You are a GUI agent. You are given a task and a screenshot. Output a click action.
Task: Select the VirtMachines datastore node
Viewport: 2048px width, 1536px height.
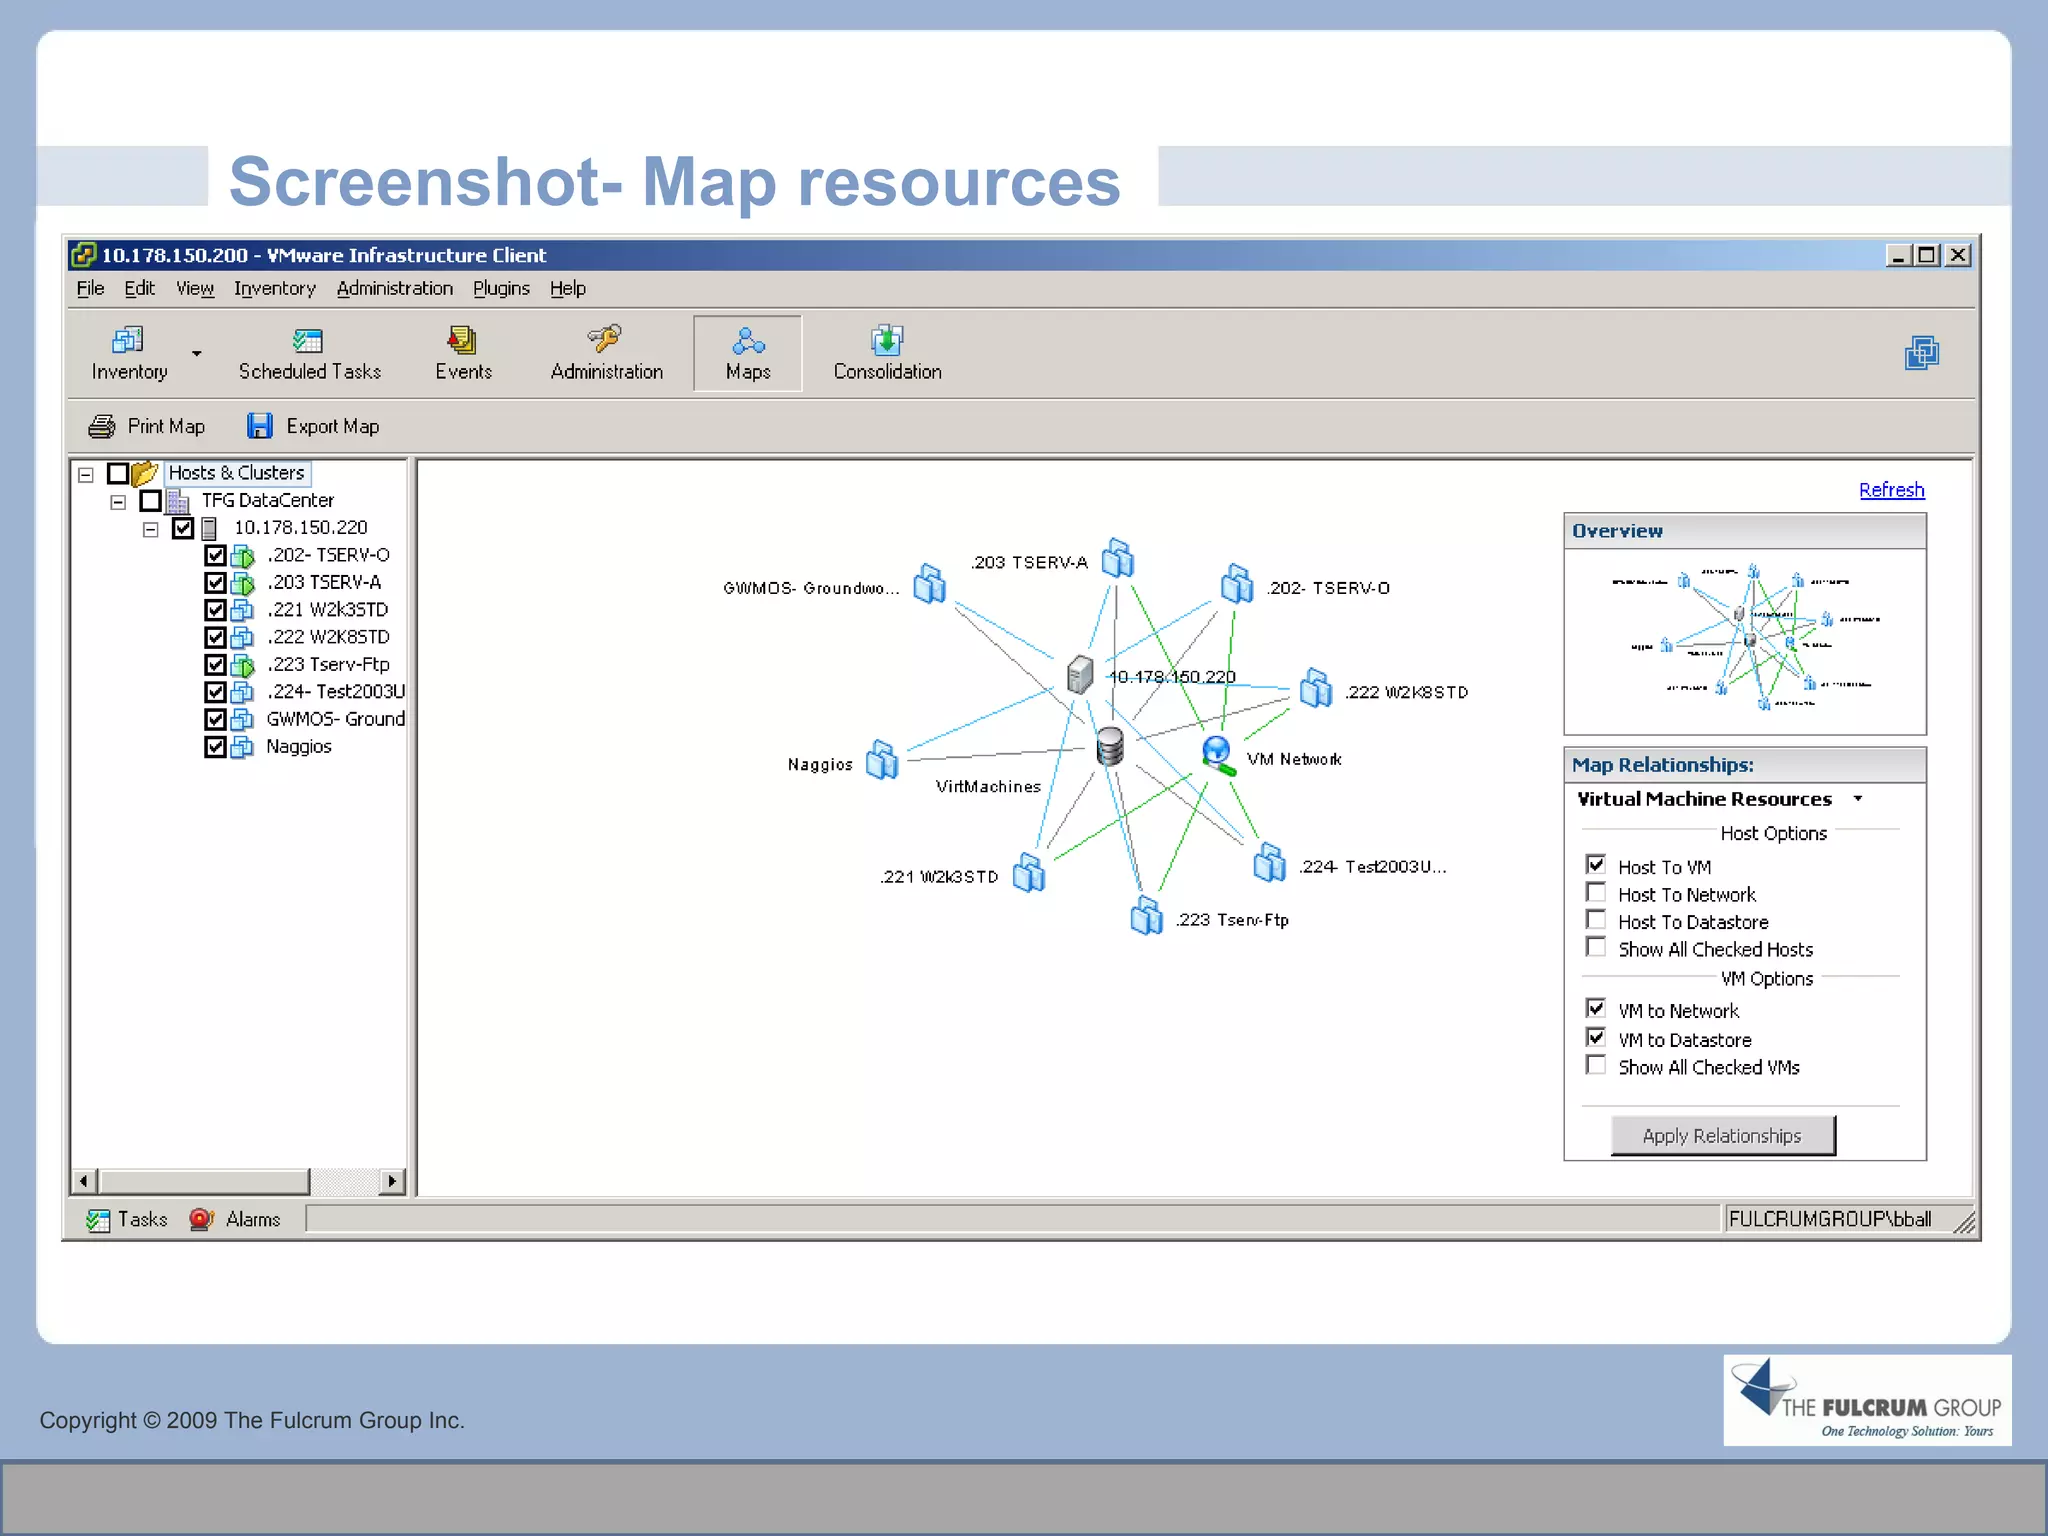(x=1110, y=747)
